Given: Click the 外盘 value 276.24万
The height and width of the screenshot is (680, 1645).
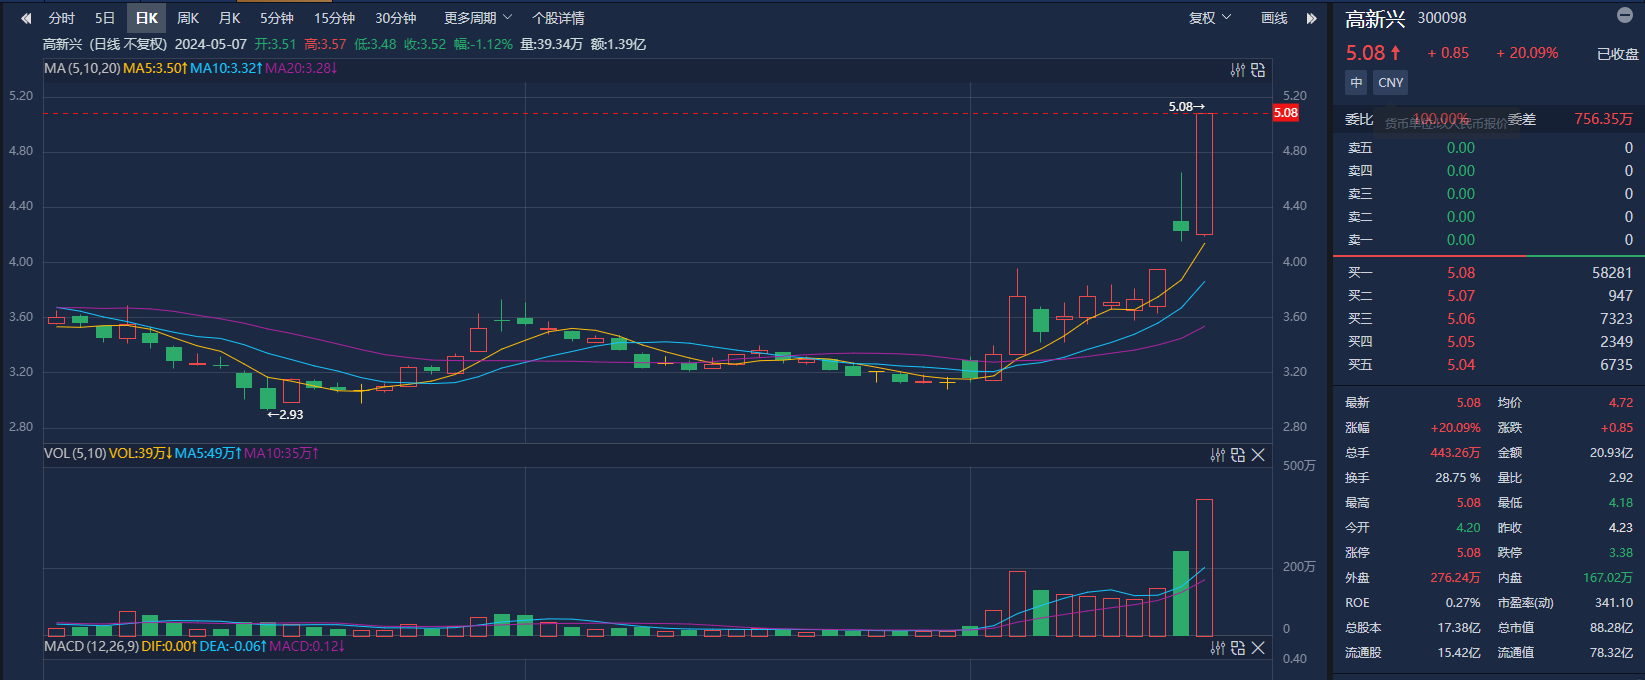Looking at the screenshot, I should (x=1455, y=578).
